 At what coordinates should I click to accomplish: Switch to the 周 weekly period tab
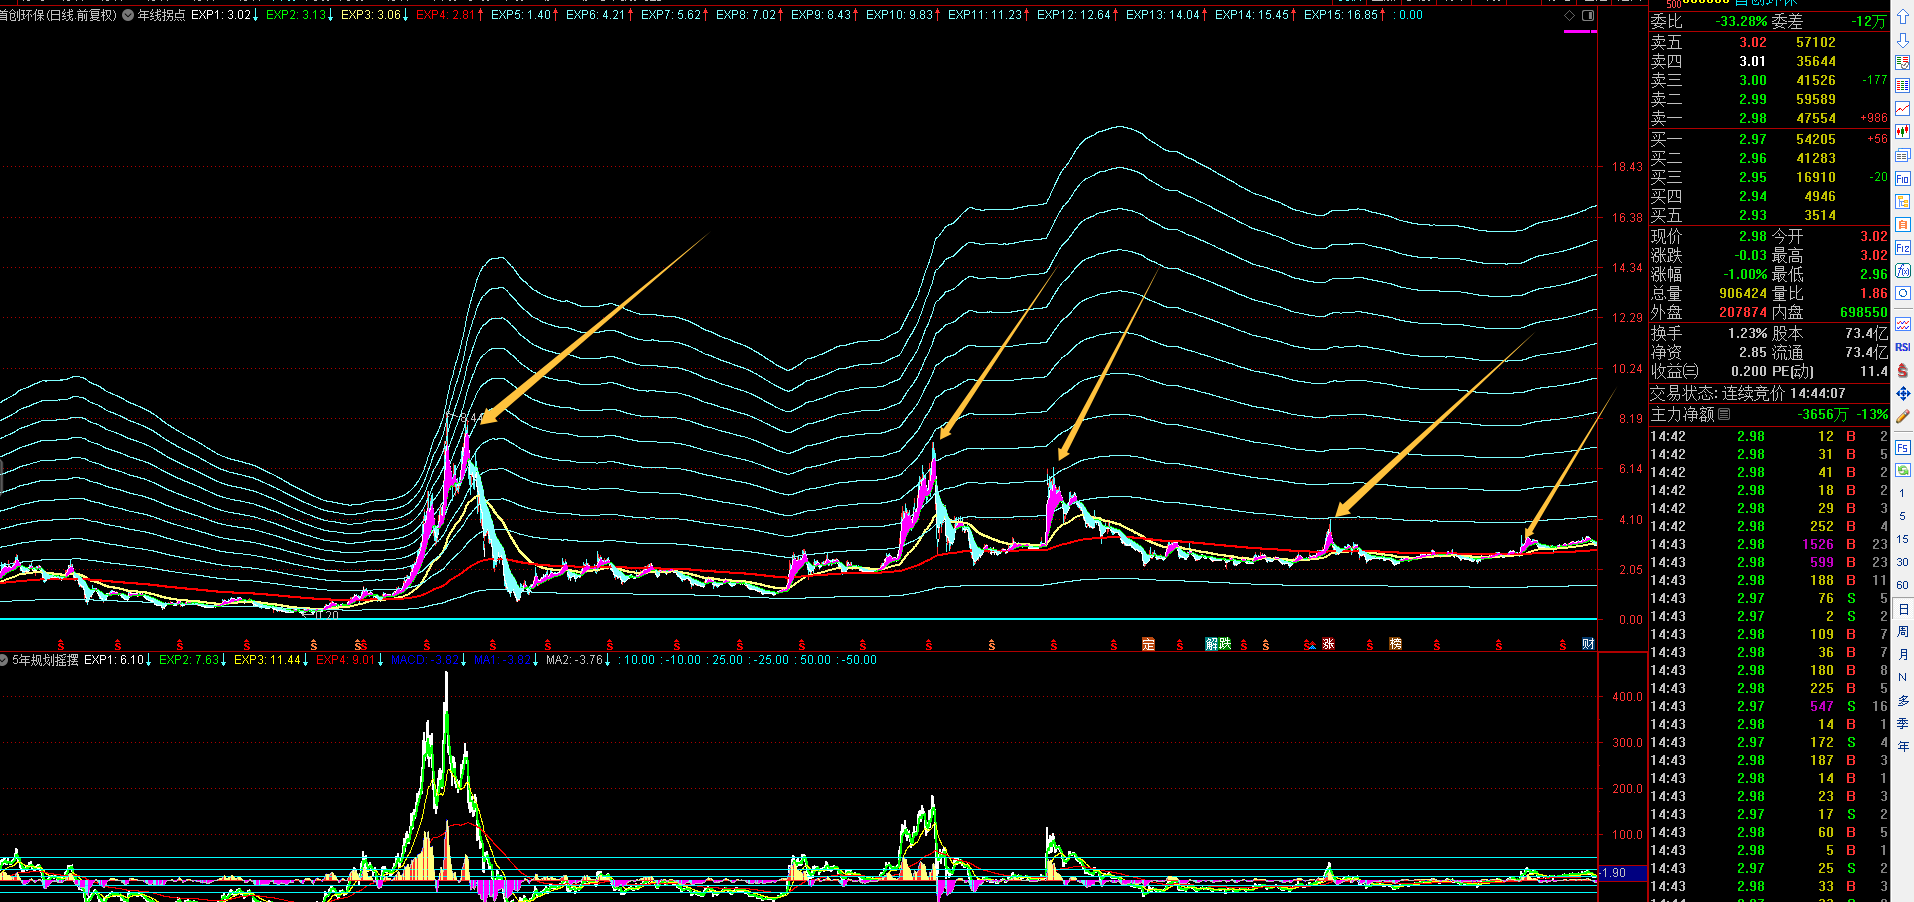coord(1903,631)
